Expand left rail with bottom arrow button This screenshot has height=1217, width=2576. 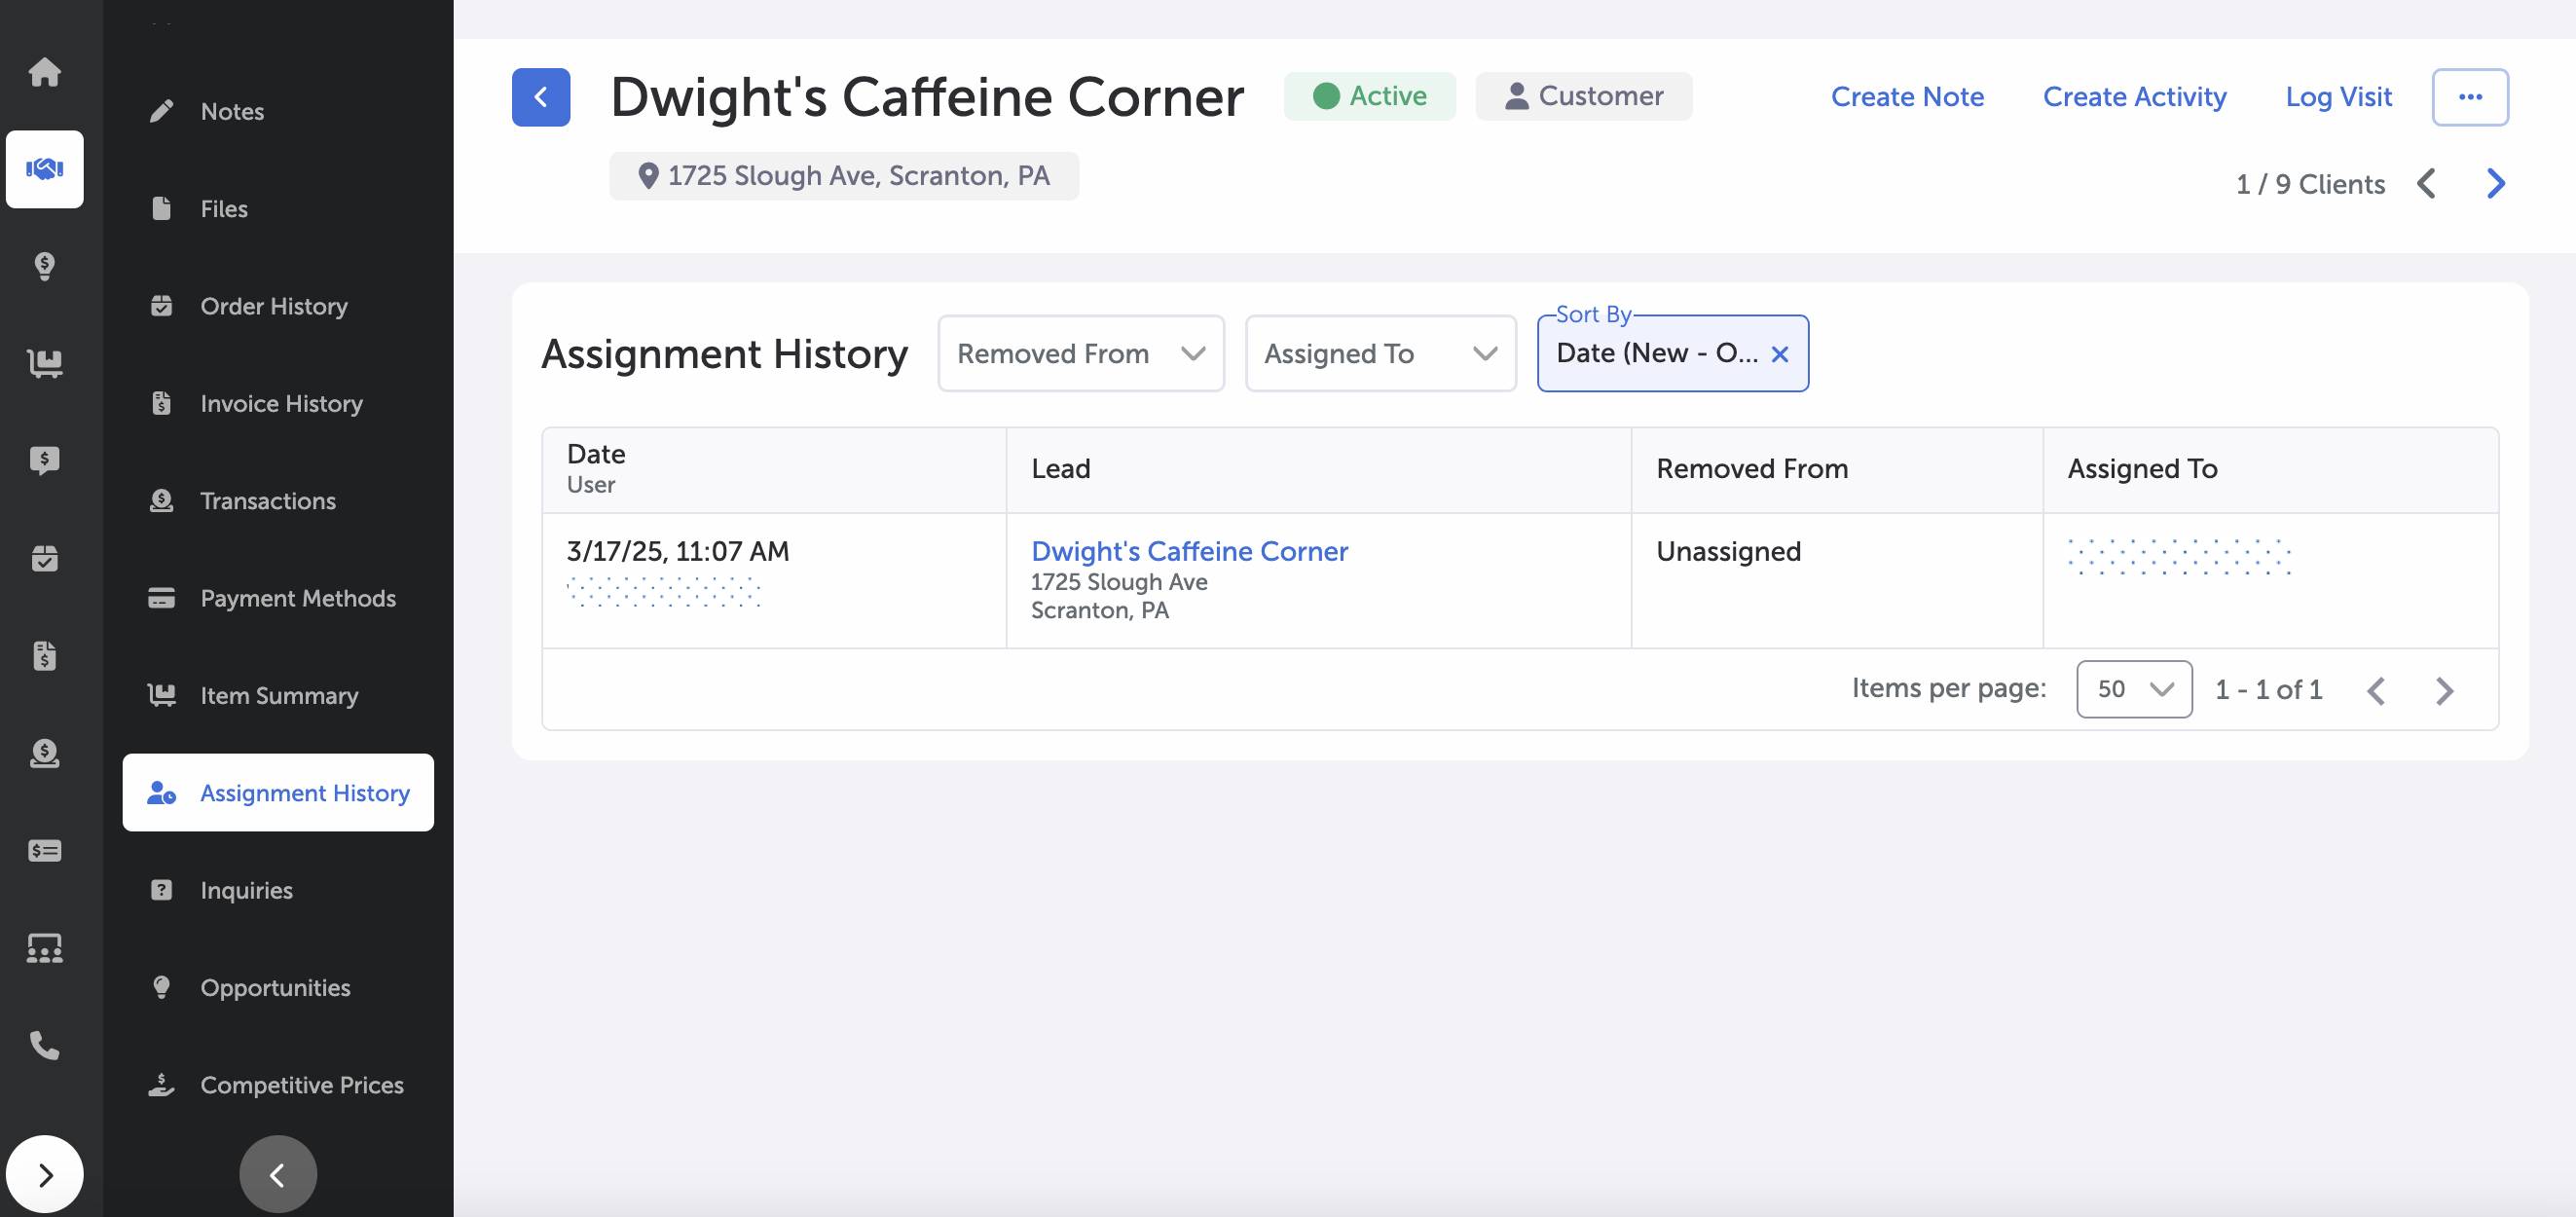44,1174
